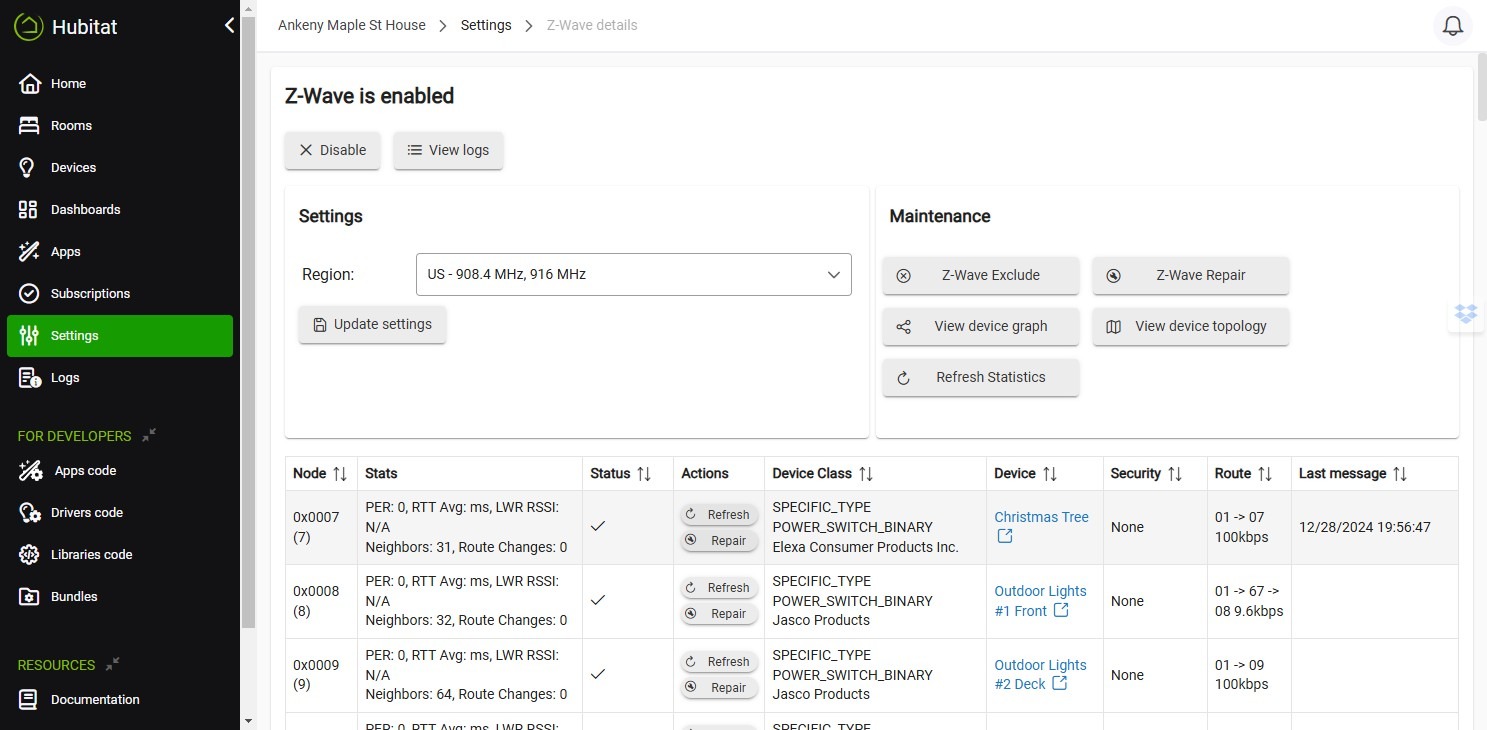Viewport: 1487px width, 730px height.
Task: Sort by Route column header
Action: tap(1233, 474)
